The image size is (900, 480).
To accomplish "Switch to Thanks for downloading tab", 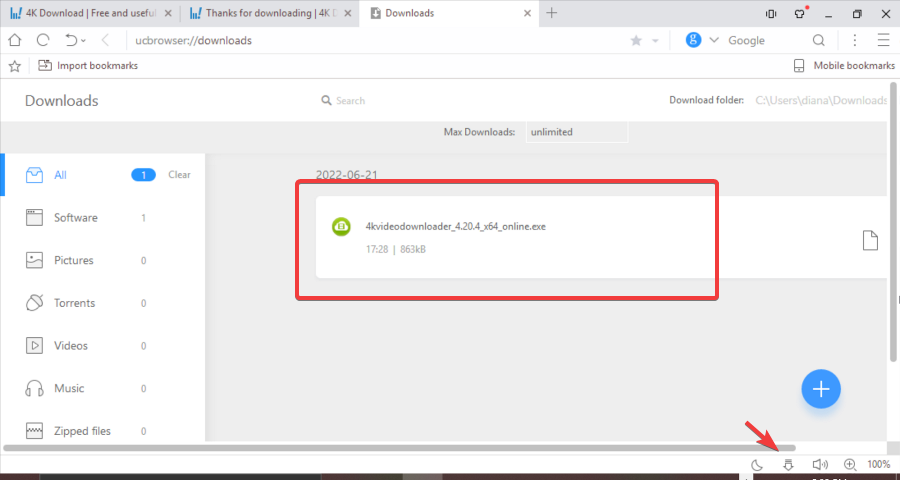I will click(270, 13).
